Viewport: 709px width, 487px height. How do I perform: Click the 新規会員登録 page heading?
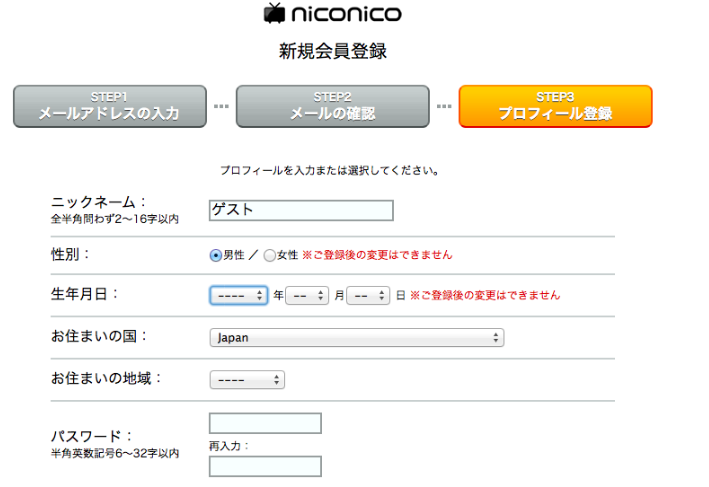point(333,51)
